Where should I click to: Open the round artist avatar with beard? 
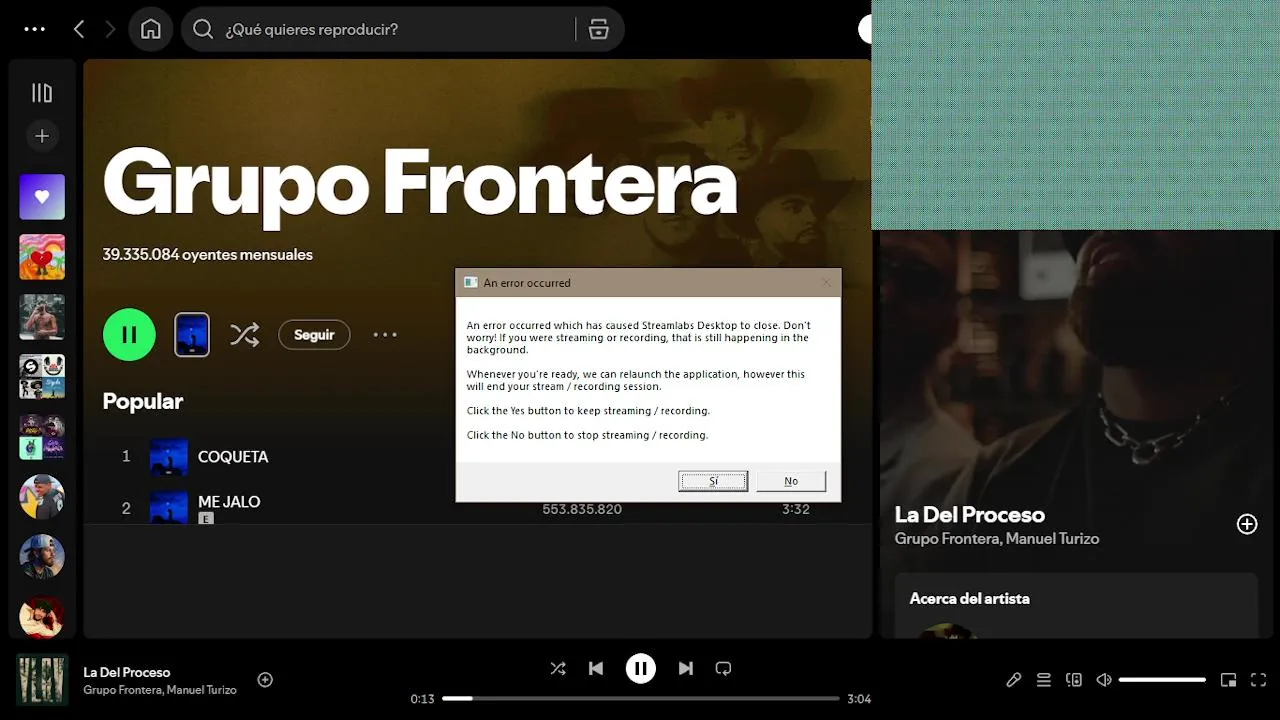(x=42, y=557)
